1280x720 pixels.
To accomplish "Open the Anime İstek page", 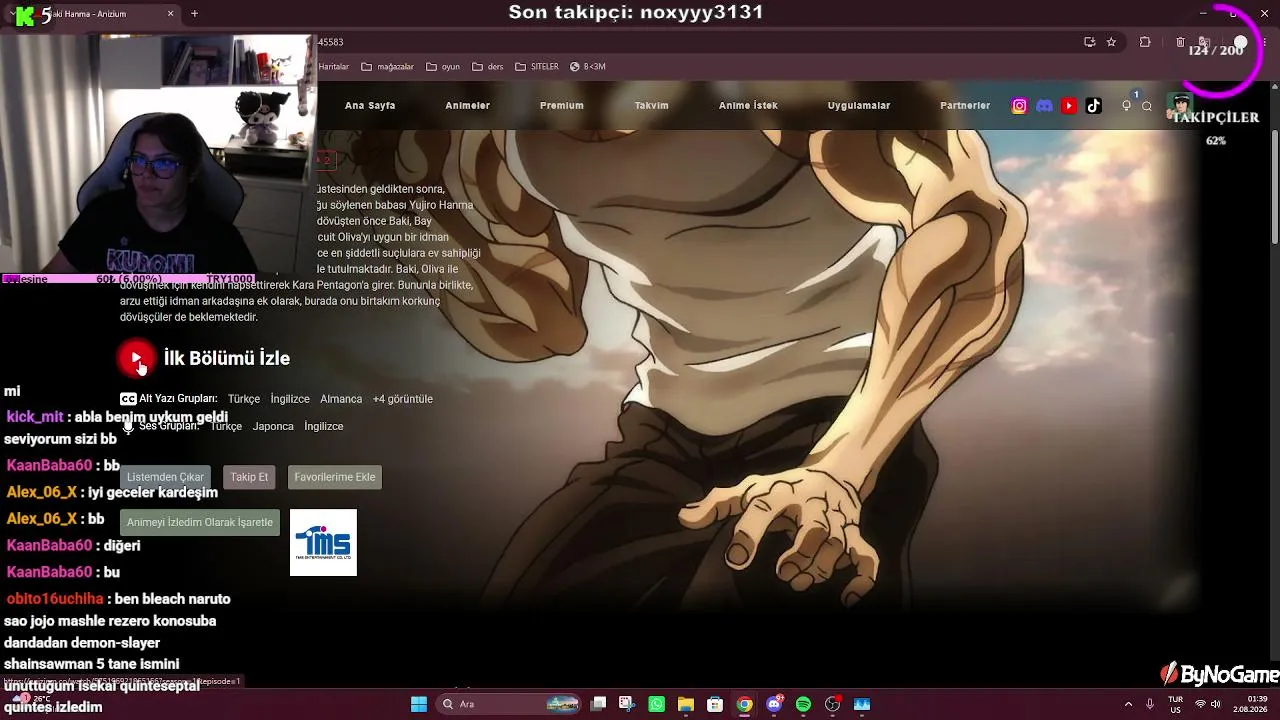I will coord(748,106).
